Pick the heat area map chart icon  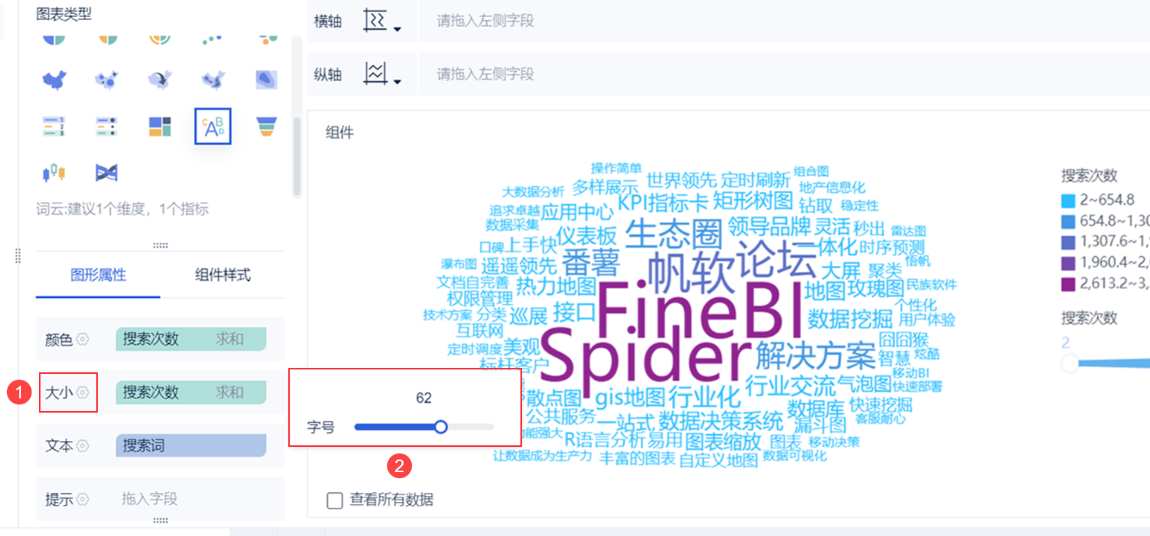pos(266,80)
